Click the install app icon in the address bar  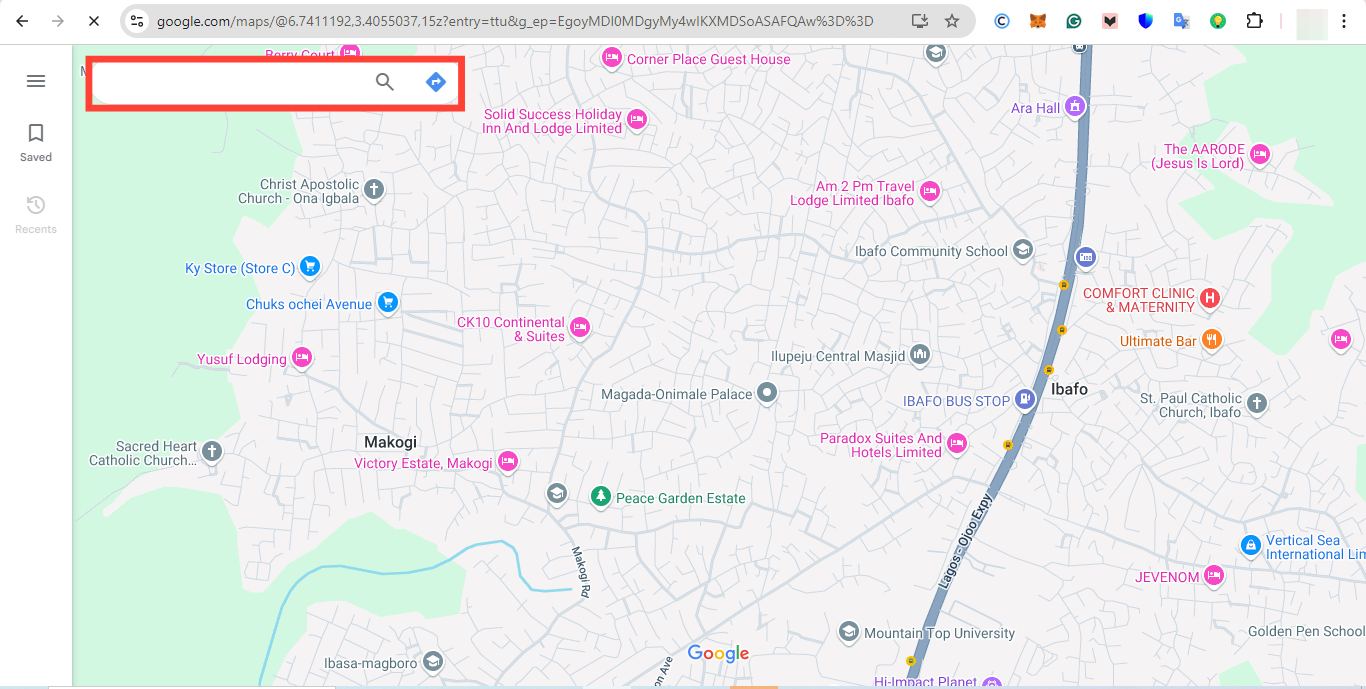tap(919, 21)
